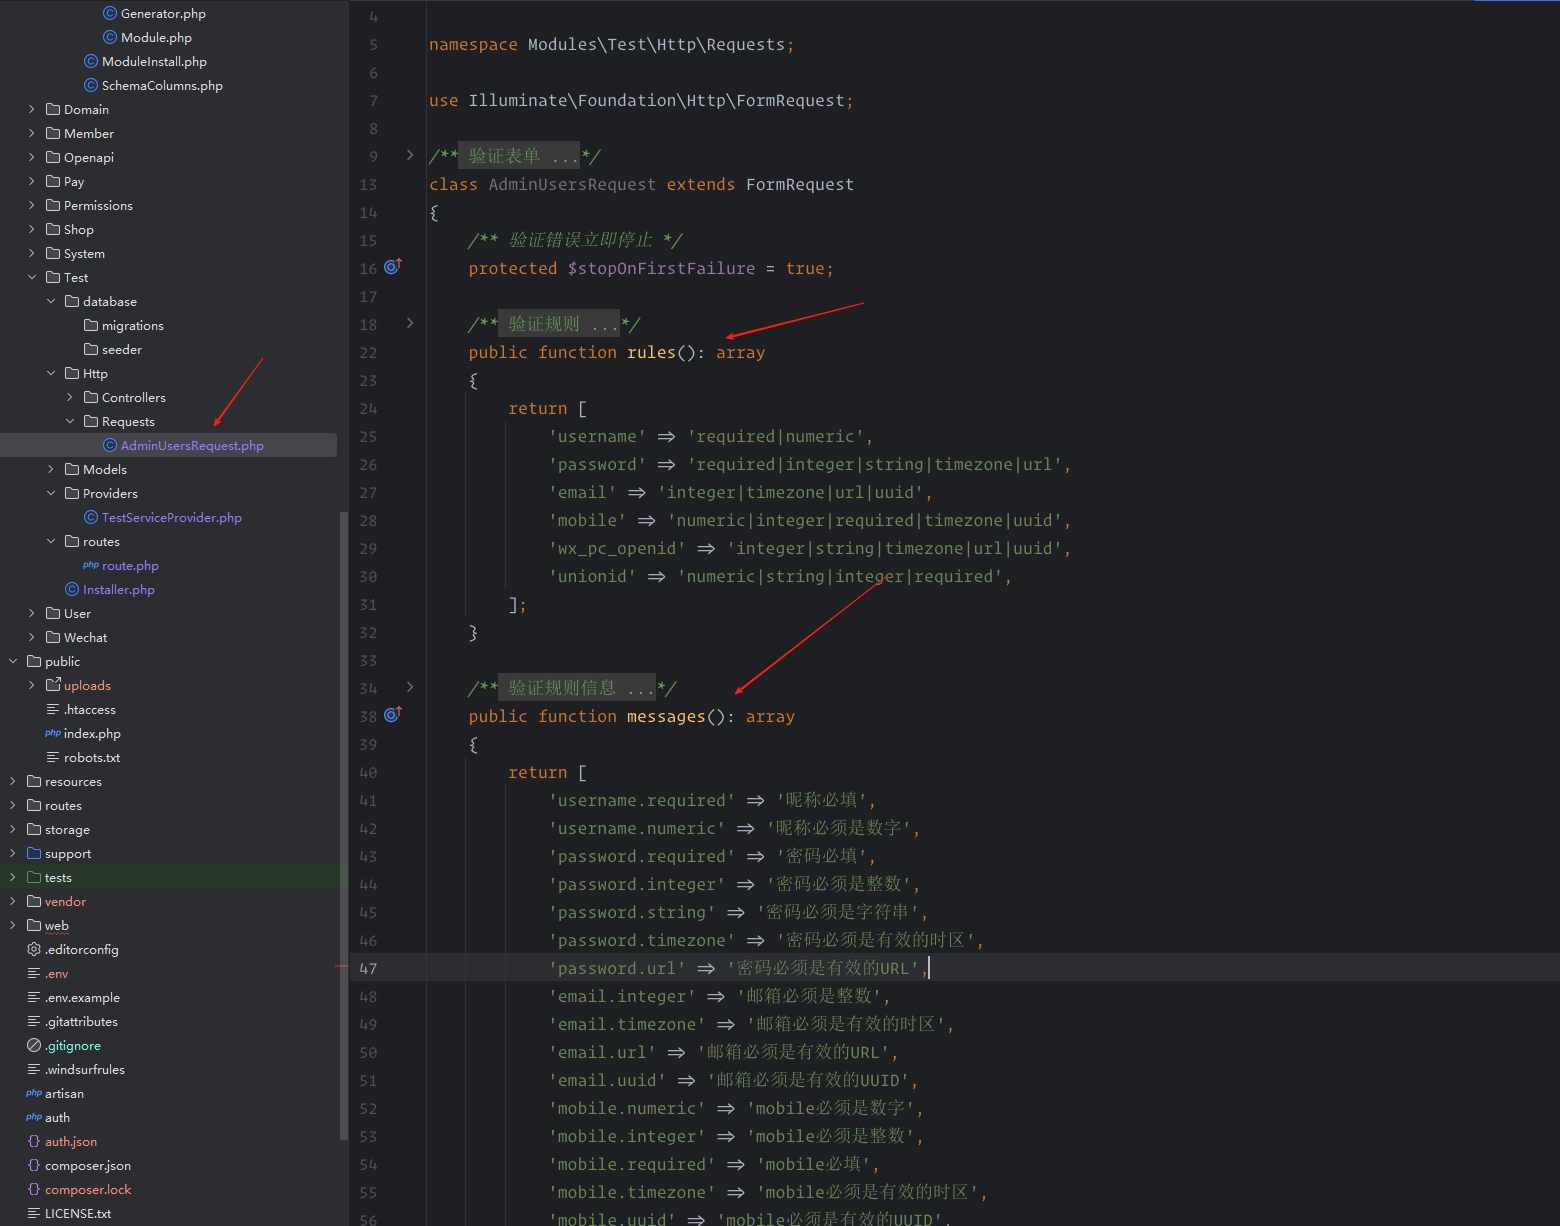Click the composer.lock braces icon
1560x1226 pixels.
tap(34, 1189)
